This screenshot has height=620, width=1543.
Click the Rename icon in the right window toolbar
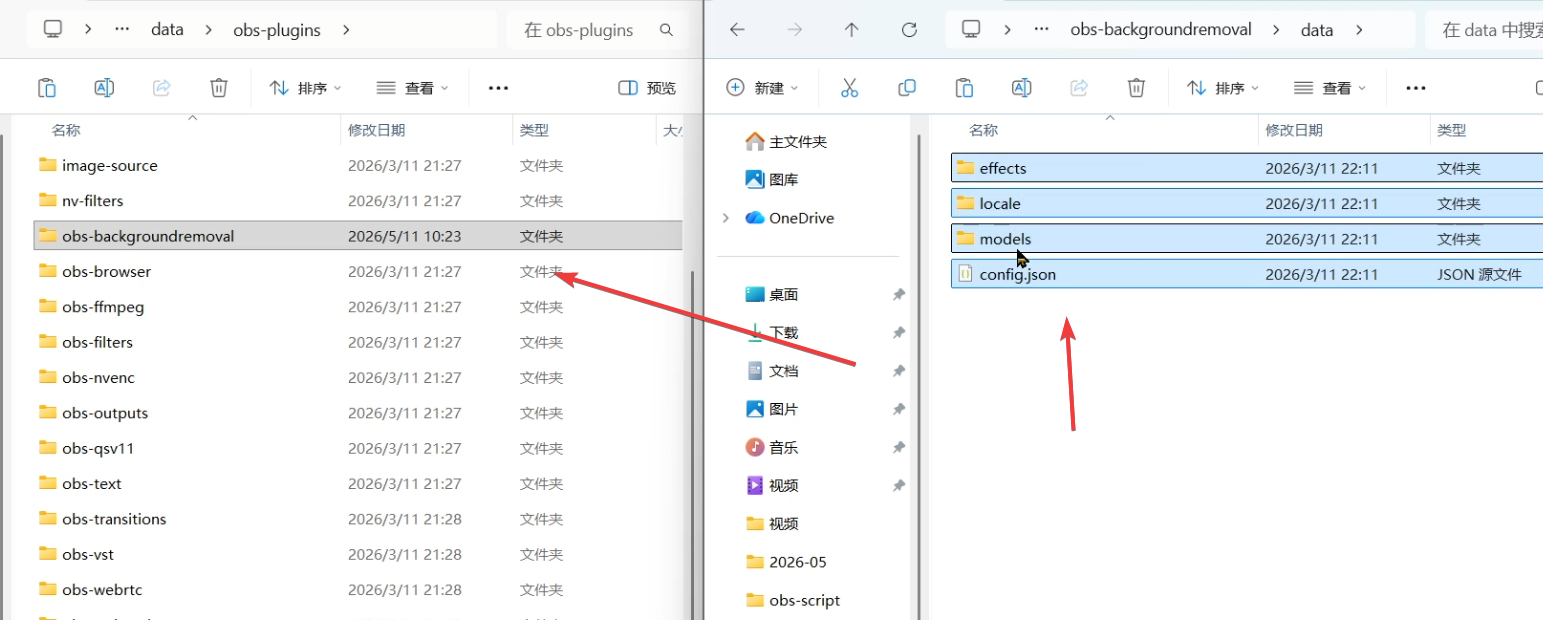tap(1021, 88)
